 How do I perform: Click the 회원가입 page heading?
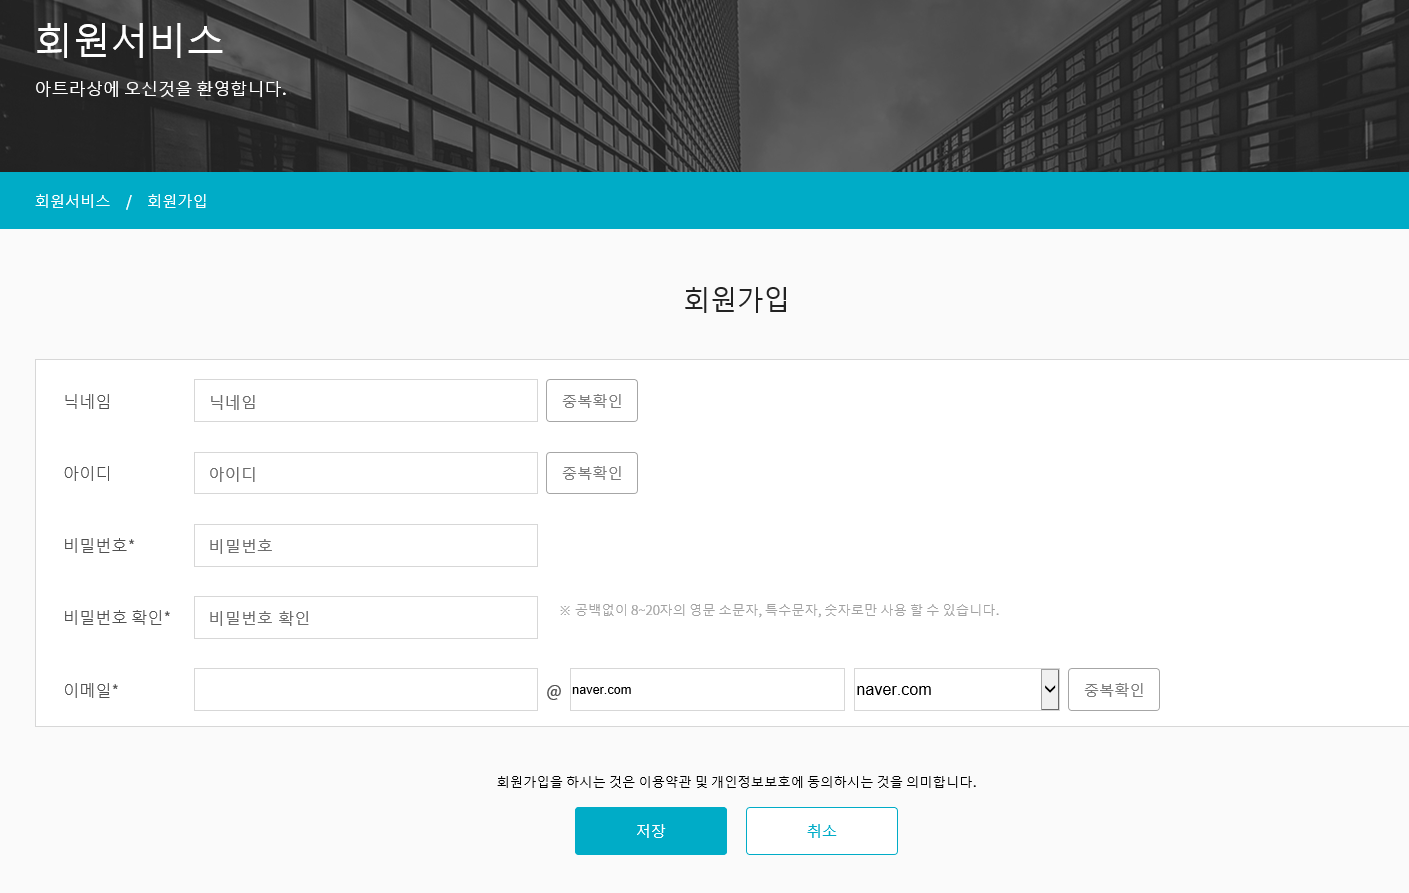[737, 299]
